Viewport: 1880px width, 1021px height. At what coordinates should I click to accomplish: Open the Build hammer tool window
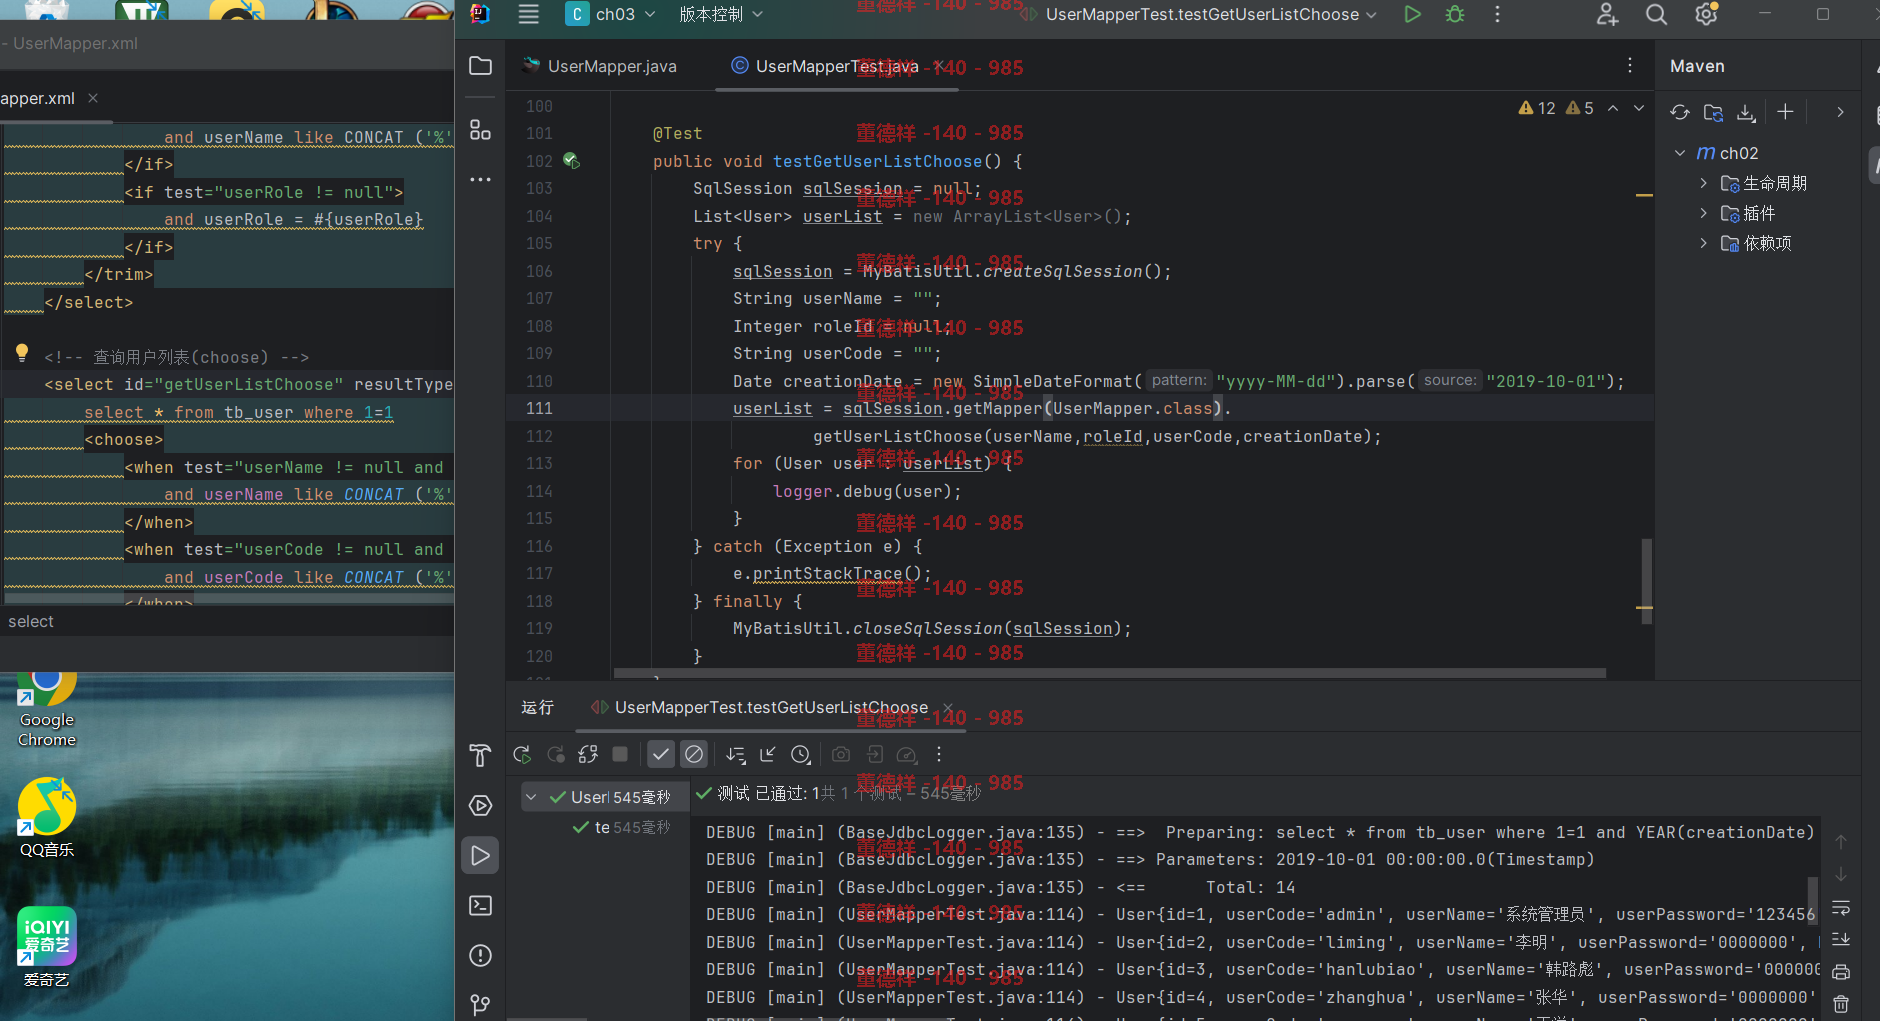pos(481,756)
